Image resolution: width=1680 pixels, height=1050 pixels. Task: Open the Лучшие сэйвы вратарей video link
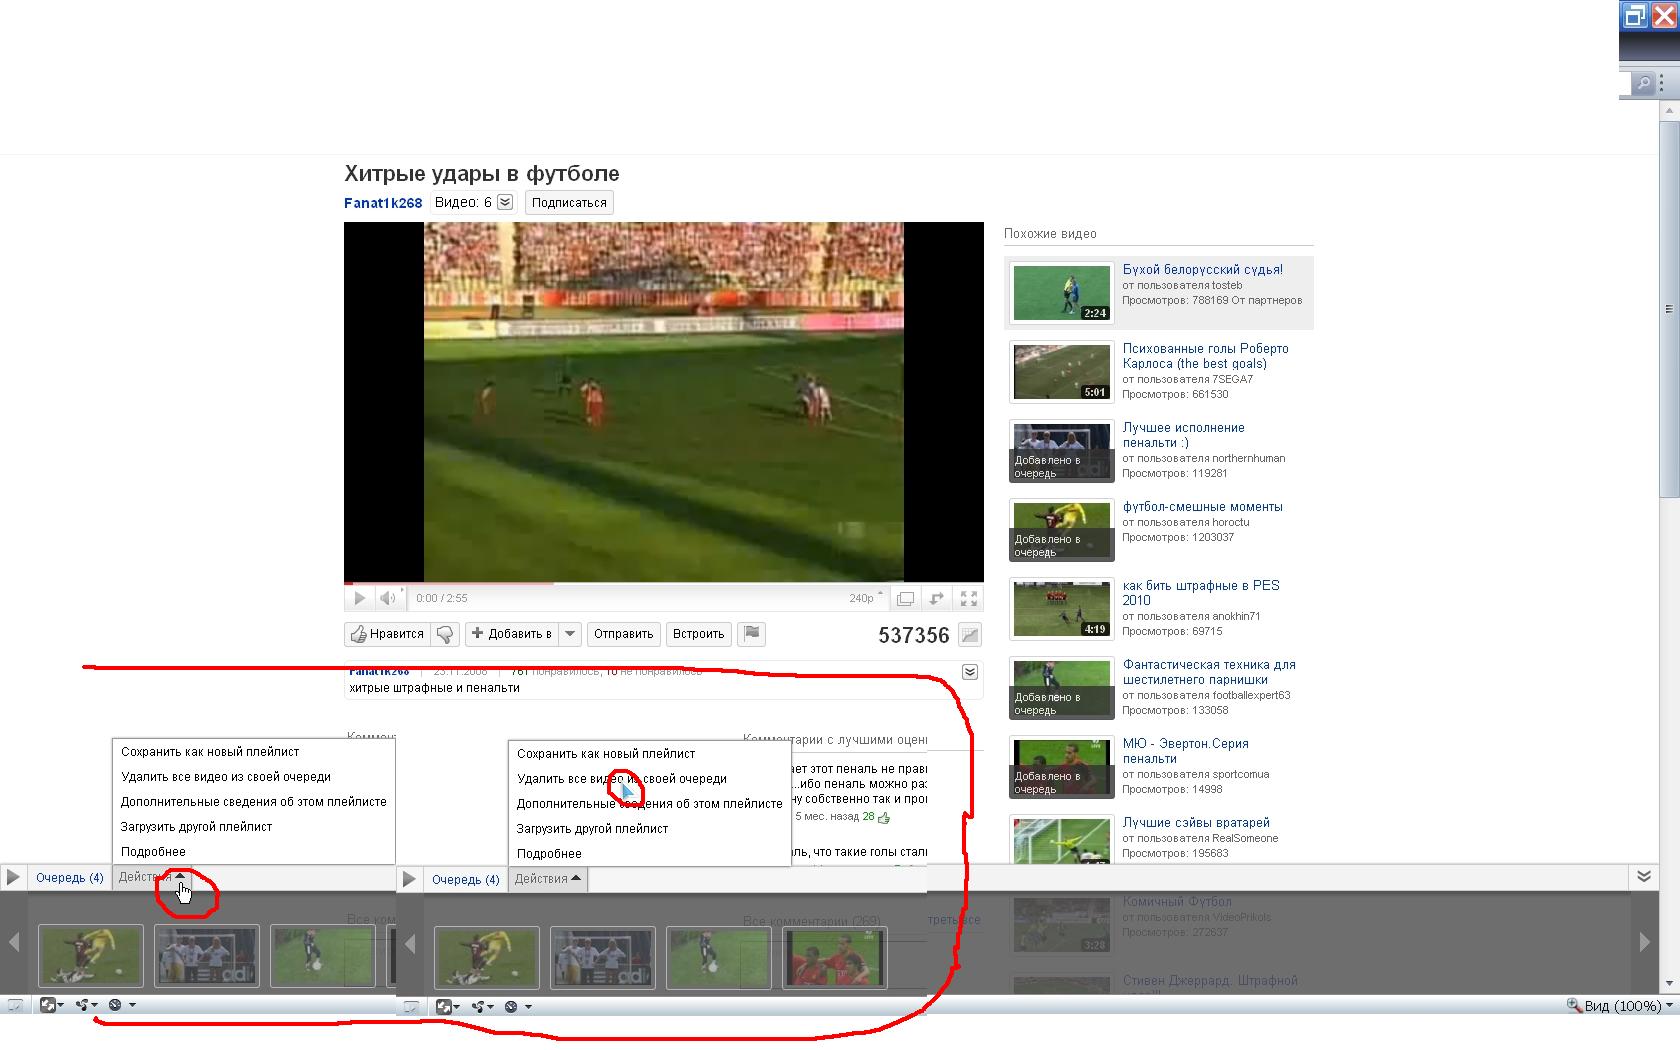(x=1196, y=823)
